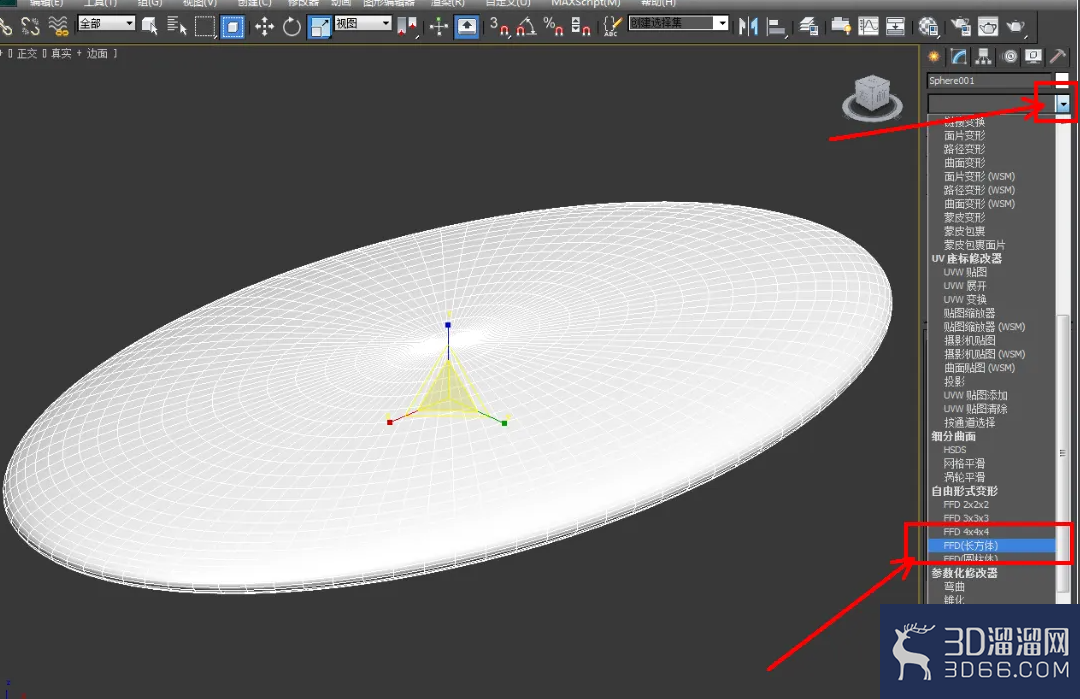Click the Align tool icon

point(777,27)
